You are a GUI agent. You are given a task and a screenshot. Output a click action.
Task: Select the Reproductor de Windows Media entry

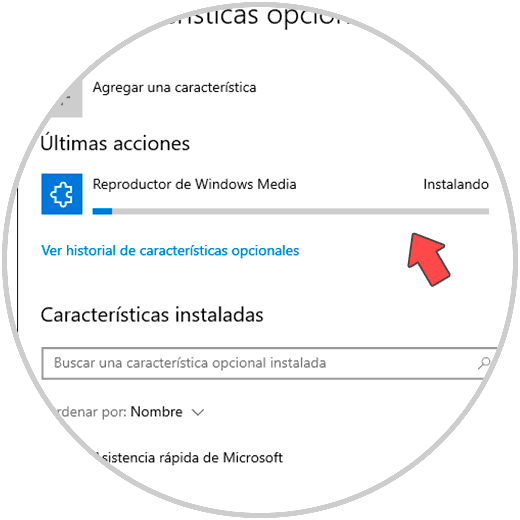(194, 184)
